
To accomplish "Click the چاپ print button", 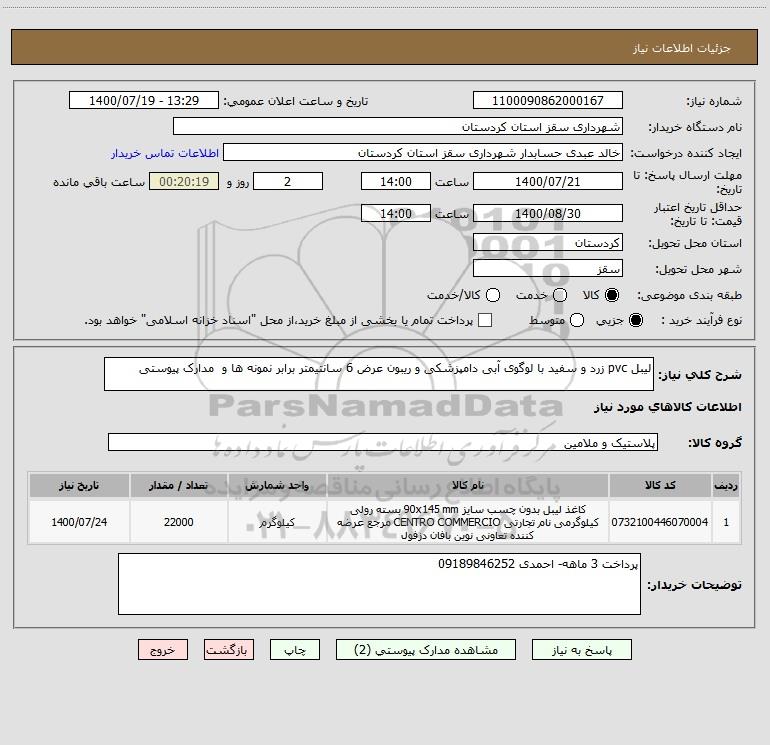I will coord(295,650).
